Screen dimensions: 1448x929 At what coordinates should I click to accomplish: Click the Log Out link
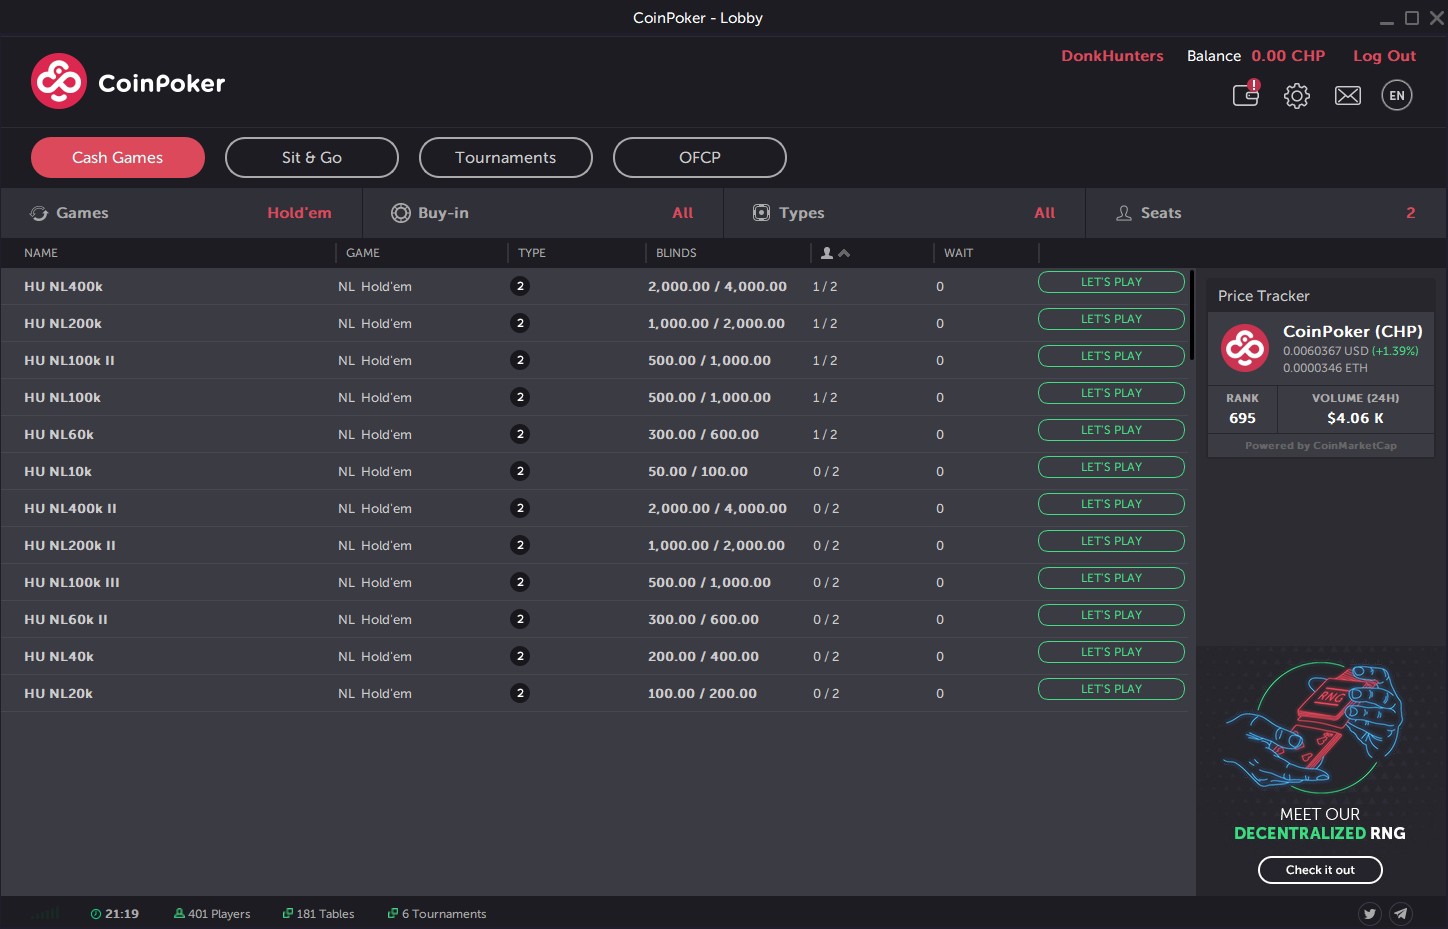[1384, 56]
